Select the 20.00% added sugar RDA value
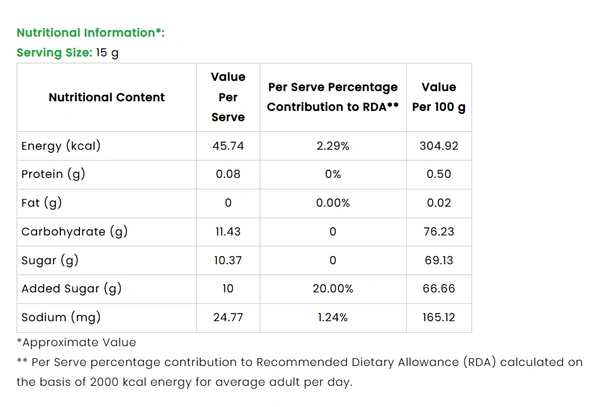Viewport: 600px width, 407px height. pyautogui.click(x=333, y=289)
